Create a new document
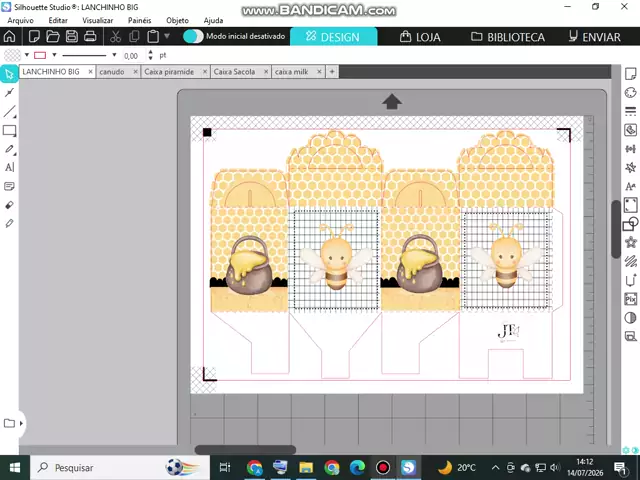This screenshot has height=480, width=640. pos(34,36)
